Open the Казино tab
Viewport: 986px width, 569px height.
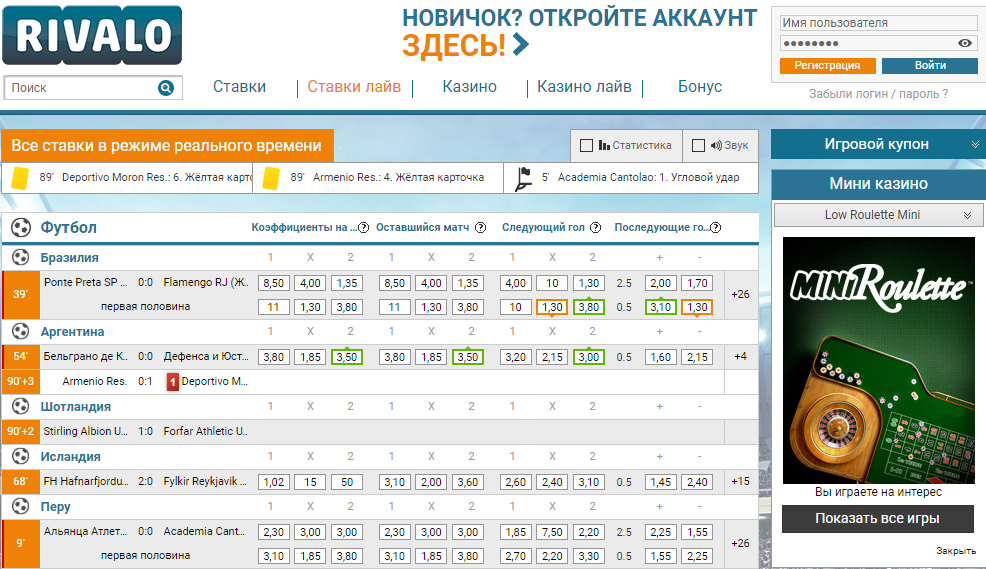pyautogui.click(x=469, y=87)
